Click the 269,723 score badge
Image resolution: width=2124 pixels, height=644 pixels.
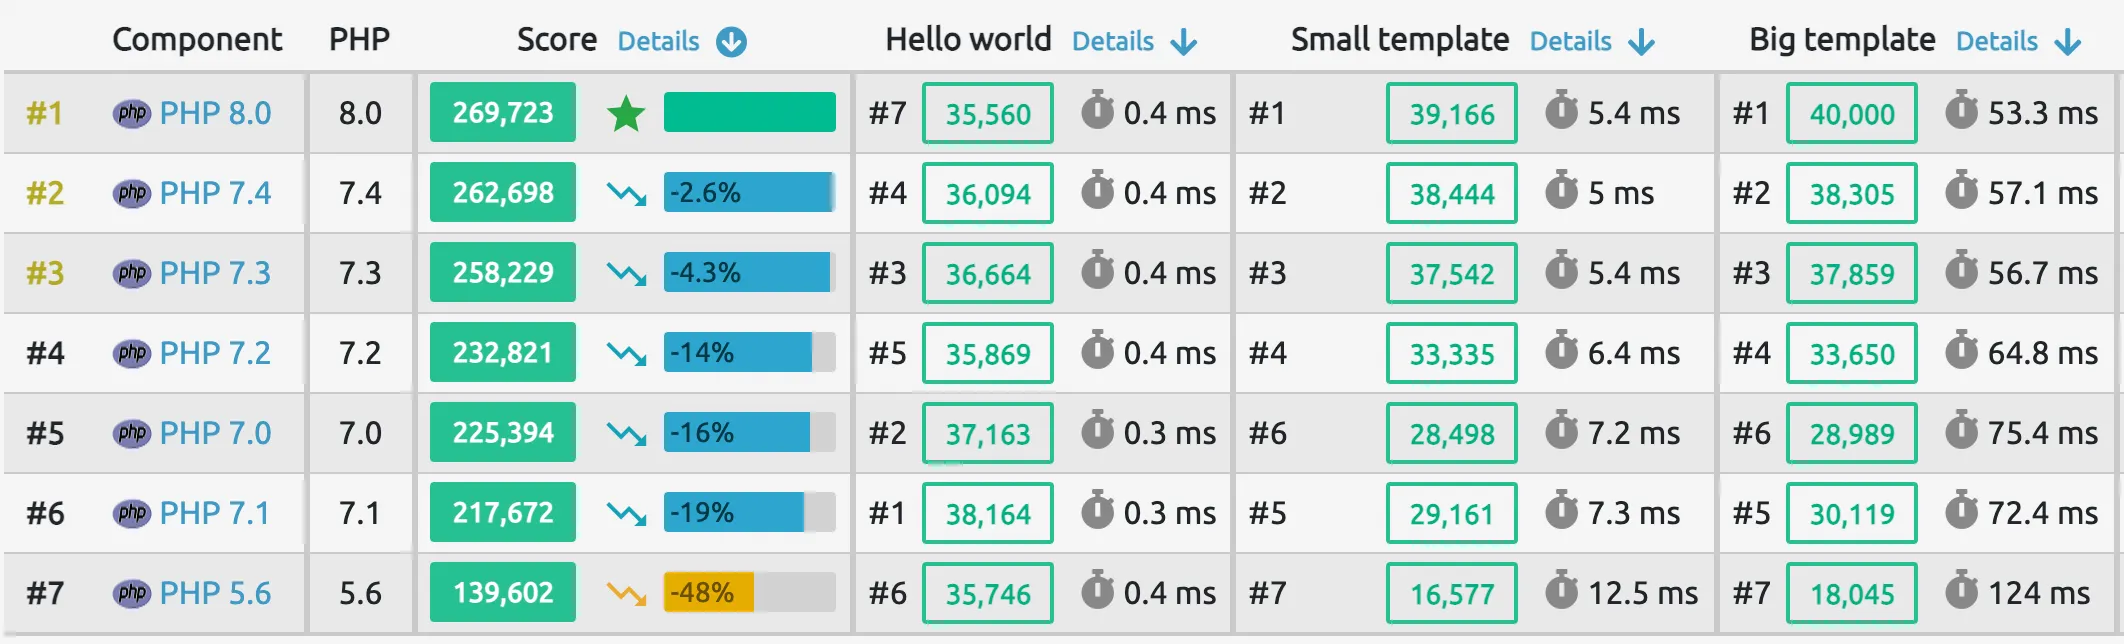pyautogui.click(x=503, y=112)
